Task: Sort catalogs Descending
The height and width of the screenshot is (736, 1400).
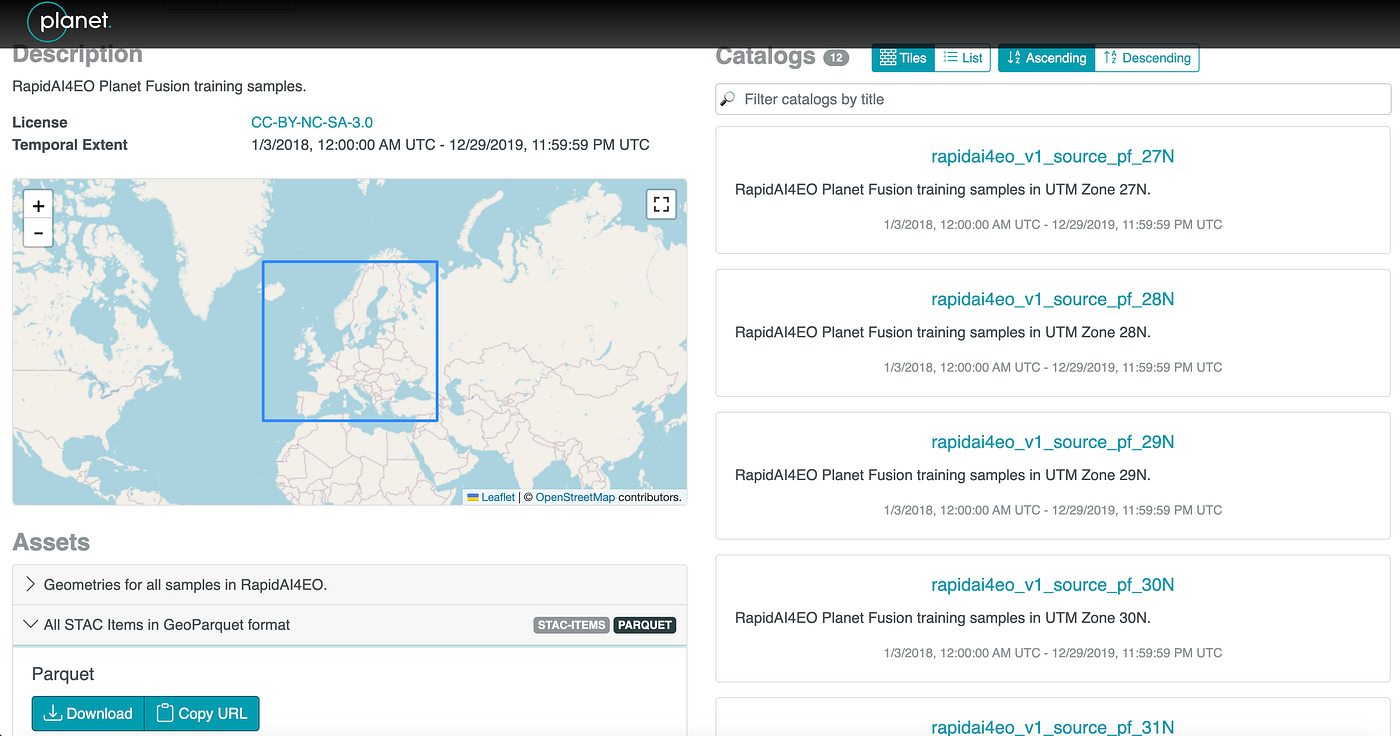Action: [x=1147, y=58]
